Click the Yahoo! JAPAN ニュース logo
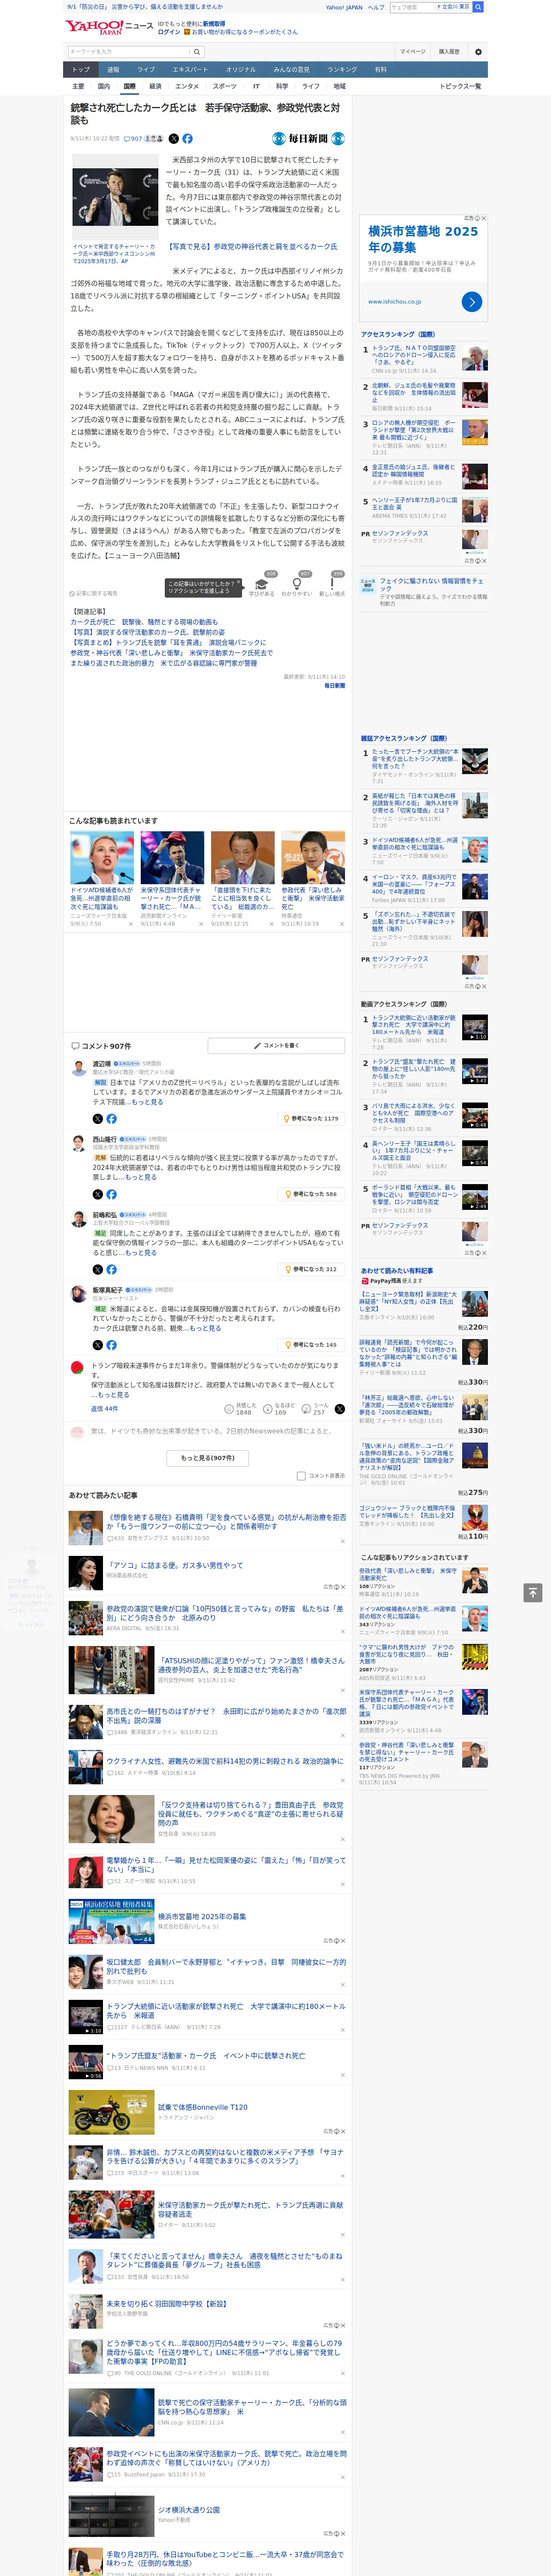 [109, 27]
